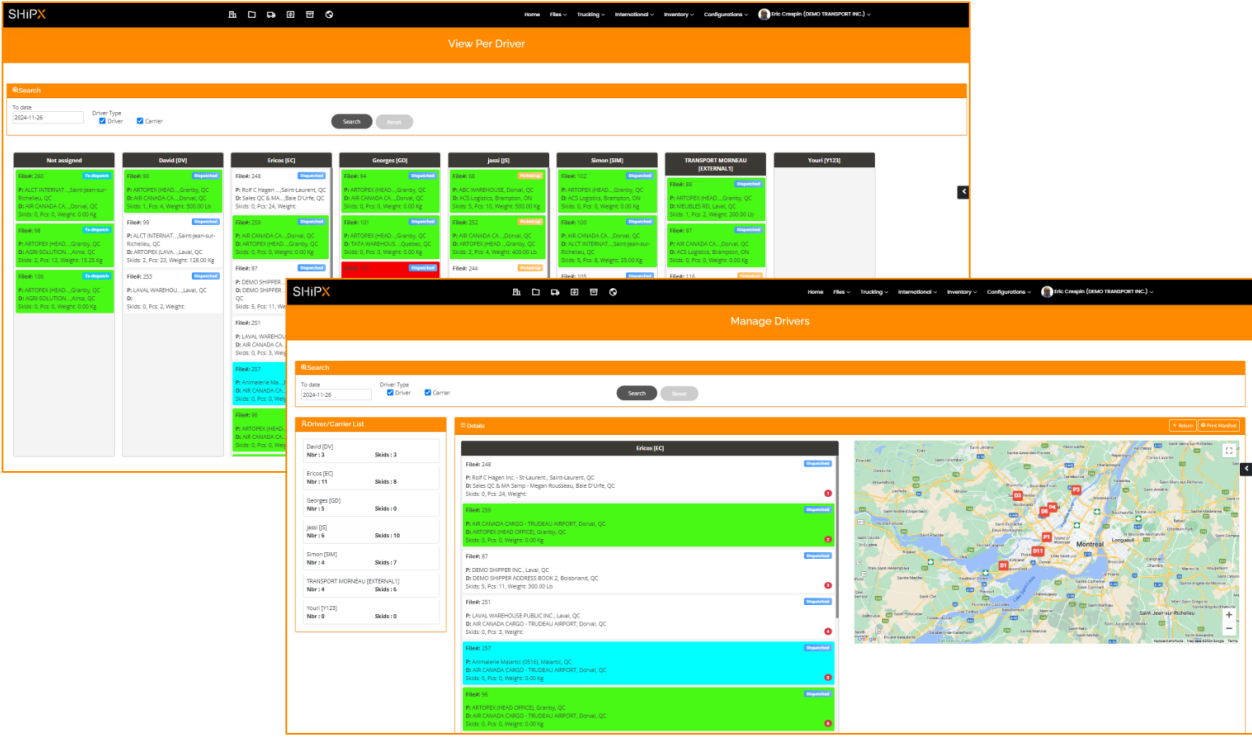This screenshot has width=1252, height=738.
Task: Click To date field in View Per Driver
Action: [48, 117]
